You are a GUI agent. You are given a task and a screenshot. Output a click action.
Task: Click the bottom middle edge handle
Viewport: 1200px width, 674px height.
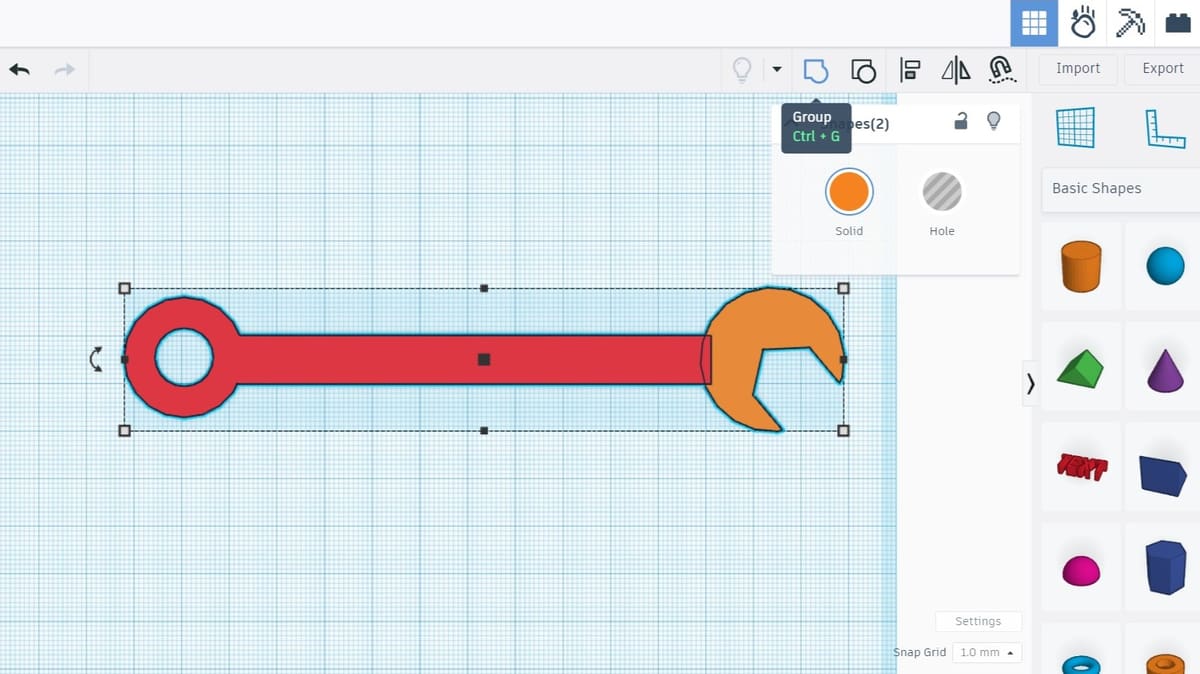(484, 430)
